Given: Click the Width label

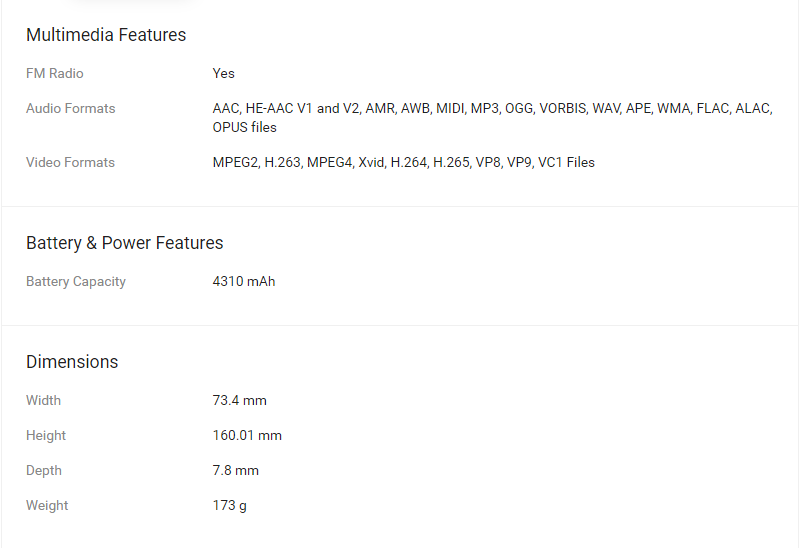Looking at the screenshot, I should 43,400.
